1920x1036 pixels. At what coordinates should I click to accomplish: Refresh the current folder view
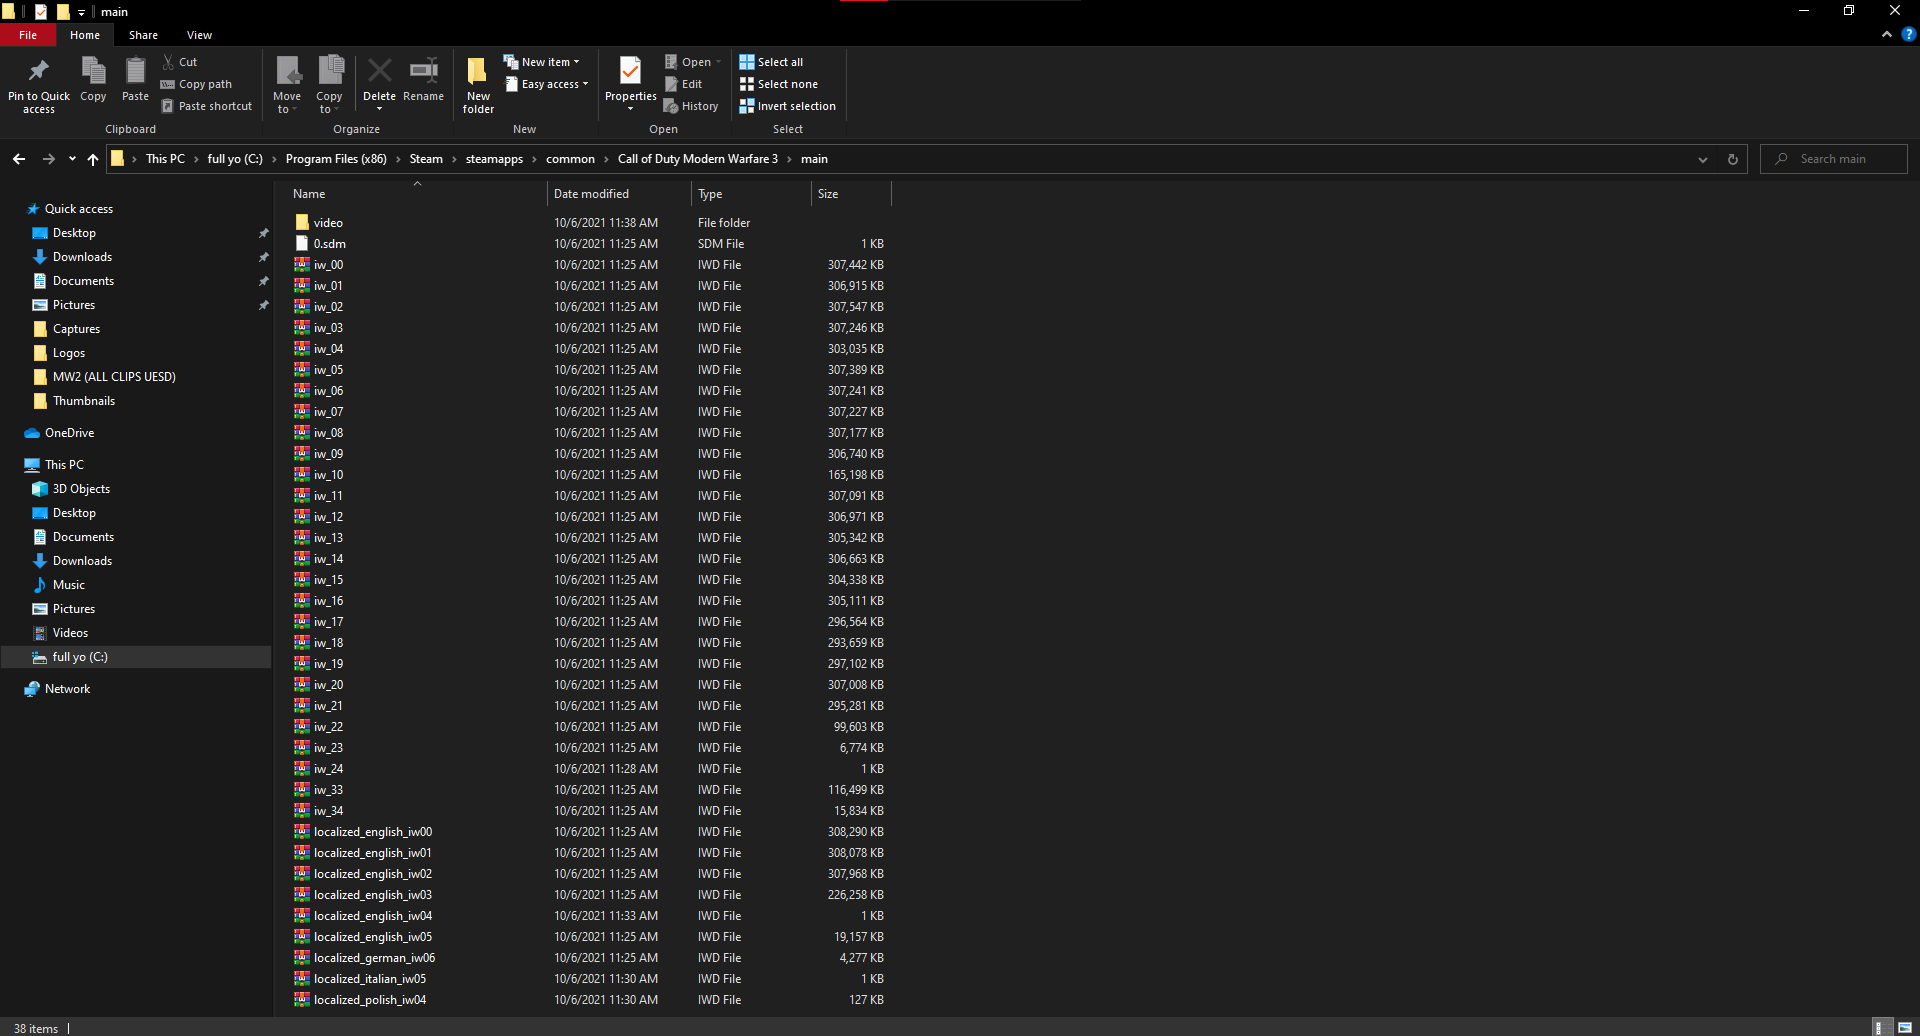coord(1733,159)
